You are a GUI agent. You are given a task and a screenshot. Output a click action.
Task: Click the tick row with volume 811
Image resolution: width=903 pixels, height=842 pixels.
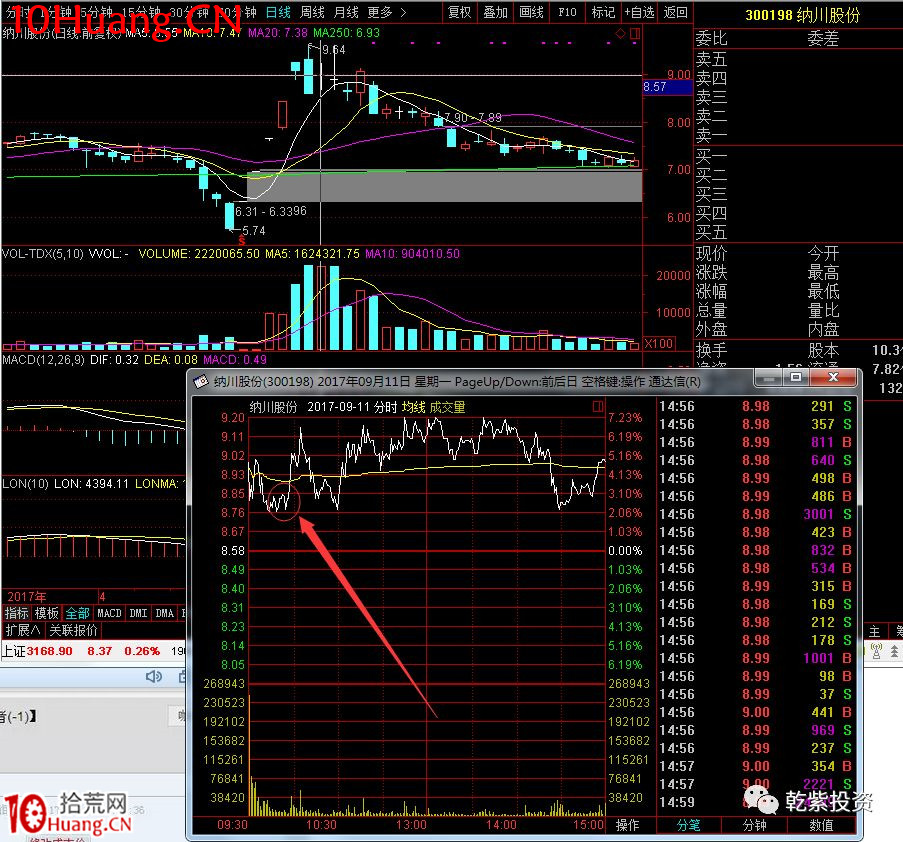click(x=756, y=442)
